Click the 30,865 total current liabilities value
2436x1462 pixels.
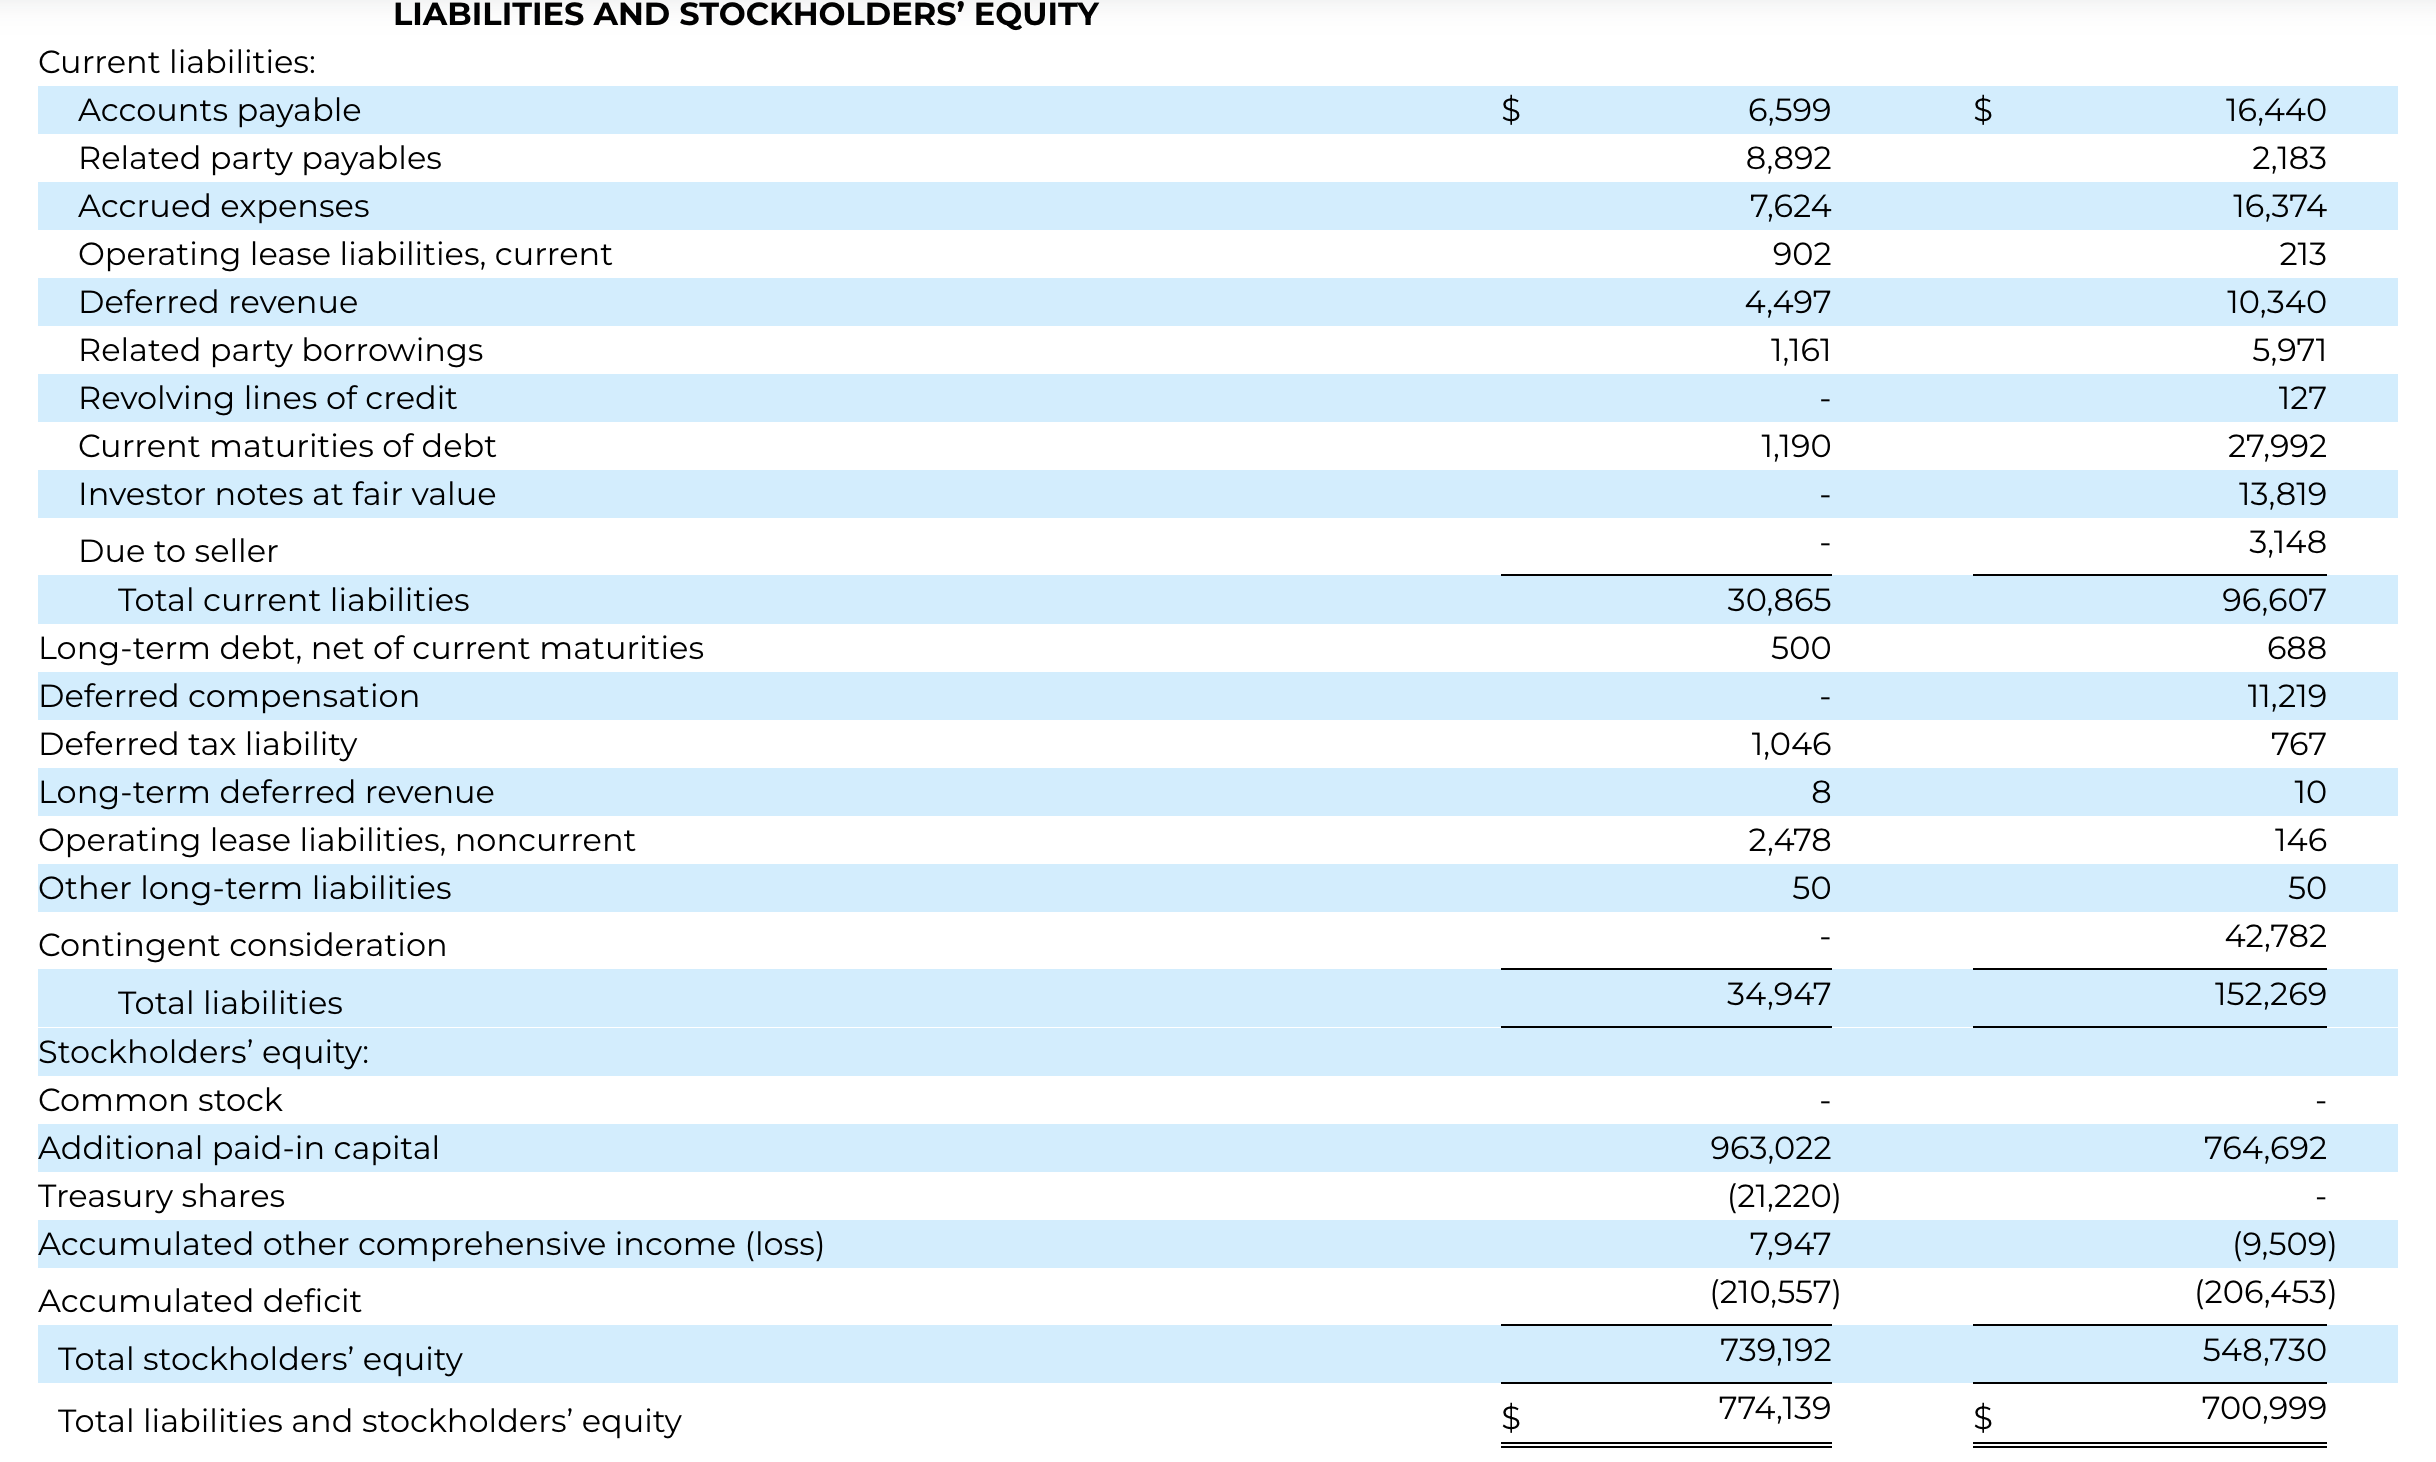(1778, 600)
